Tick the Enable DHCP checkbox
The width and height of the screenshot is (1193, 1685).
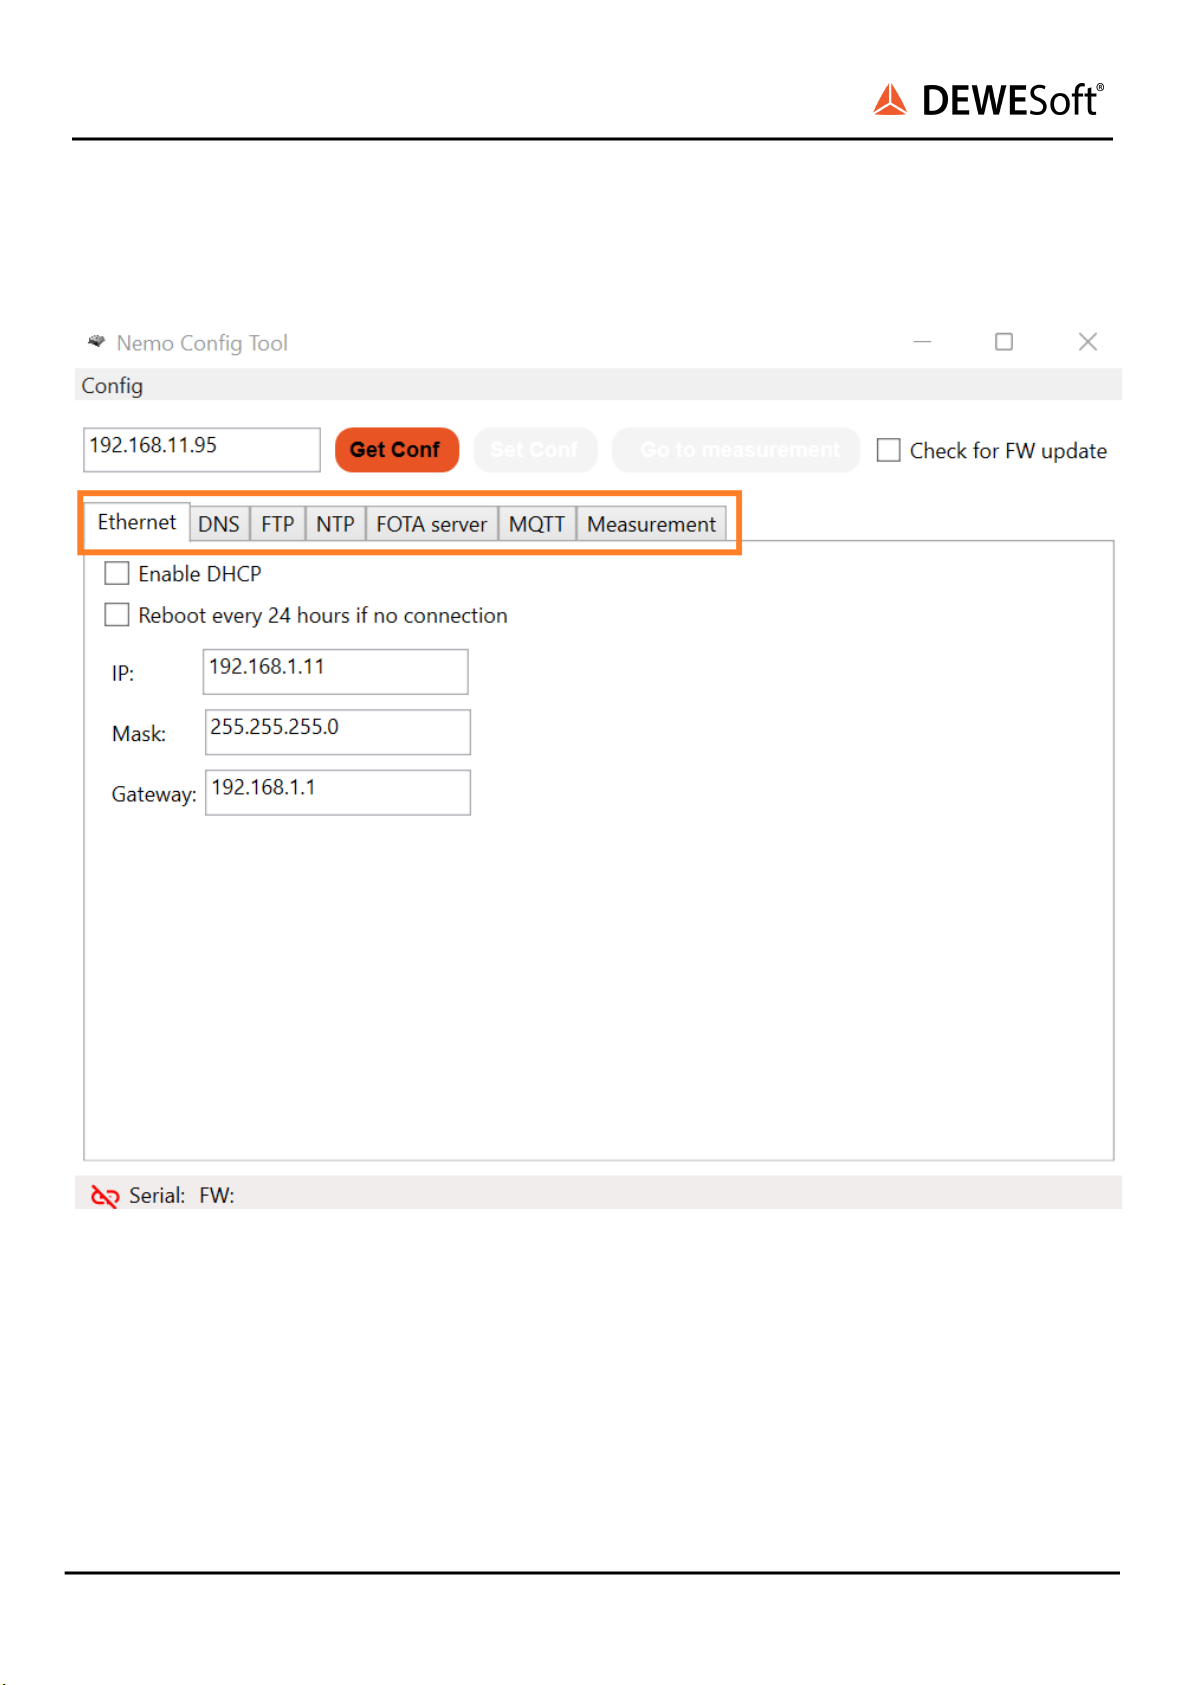(117, 573)
